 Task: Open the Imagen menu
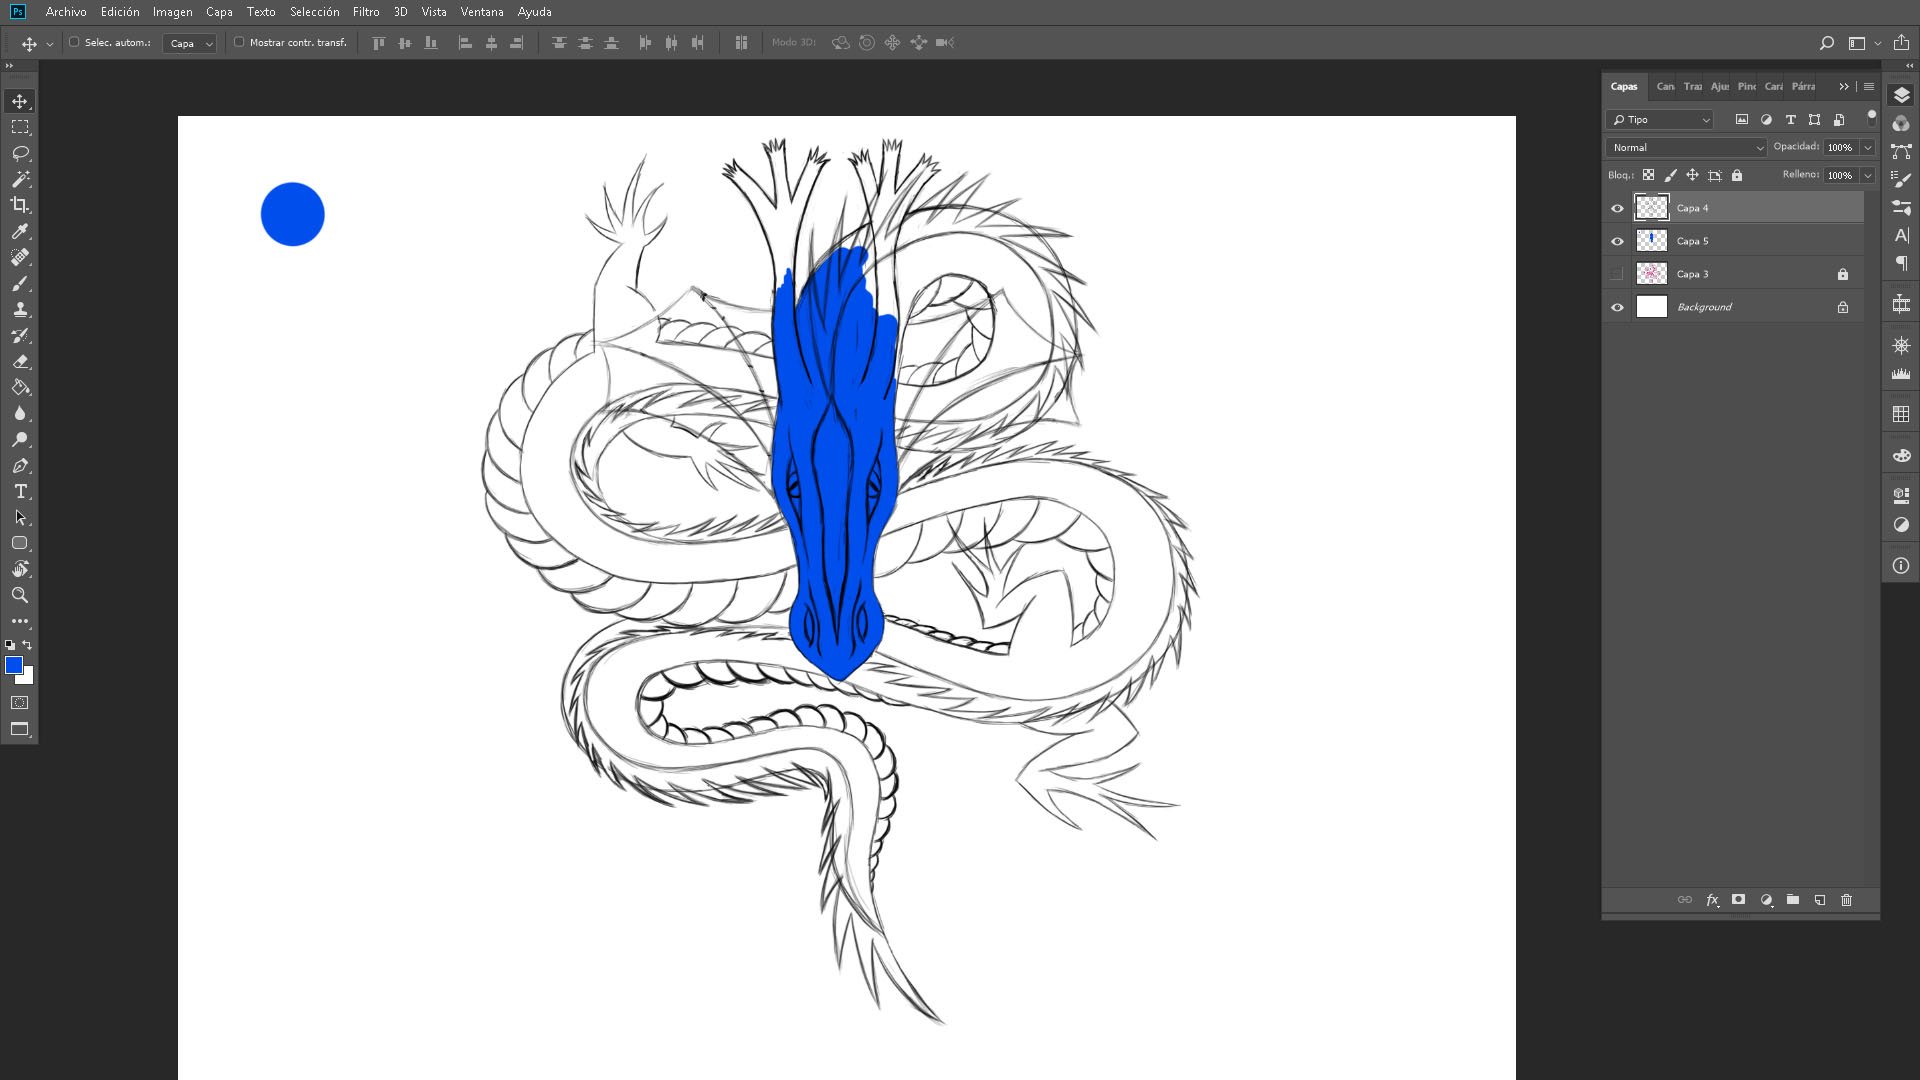(x=172, y=12)
